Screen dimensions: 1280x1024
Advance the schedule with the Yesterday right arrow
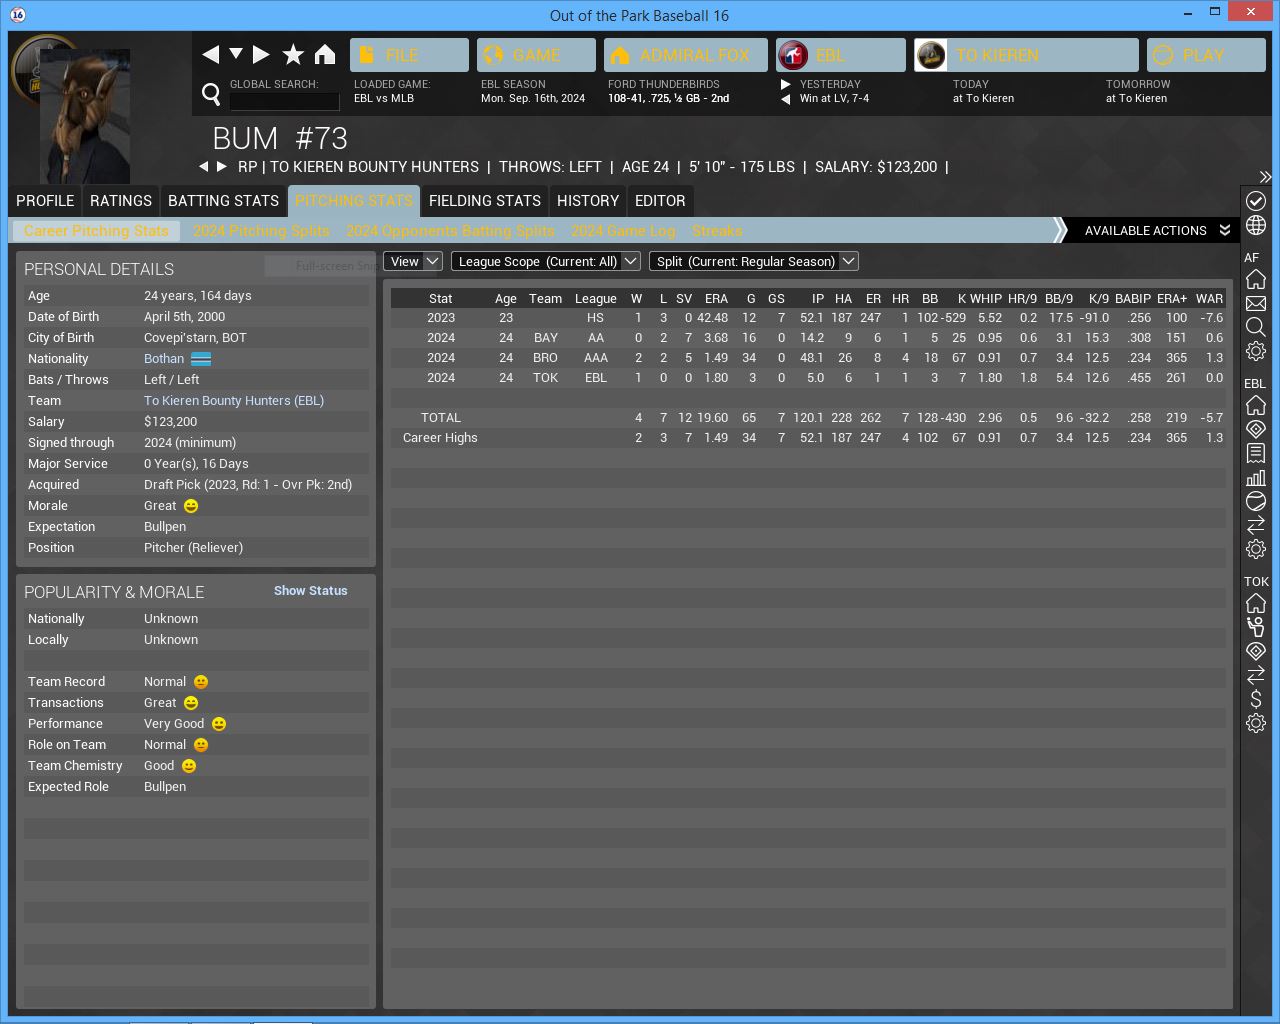pos(785,85)
